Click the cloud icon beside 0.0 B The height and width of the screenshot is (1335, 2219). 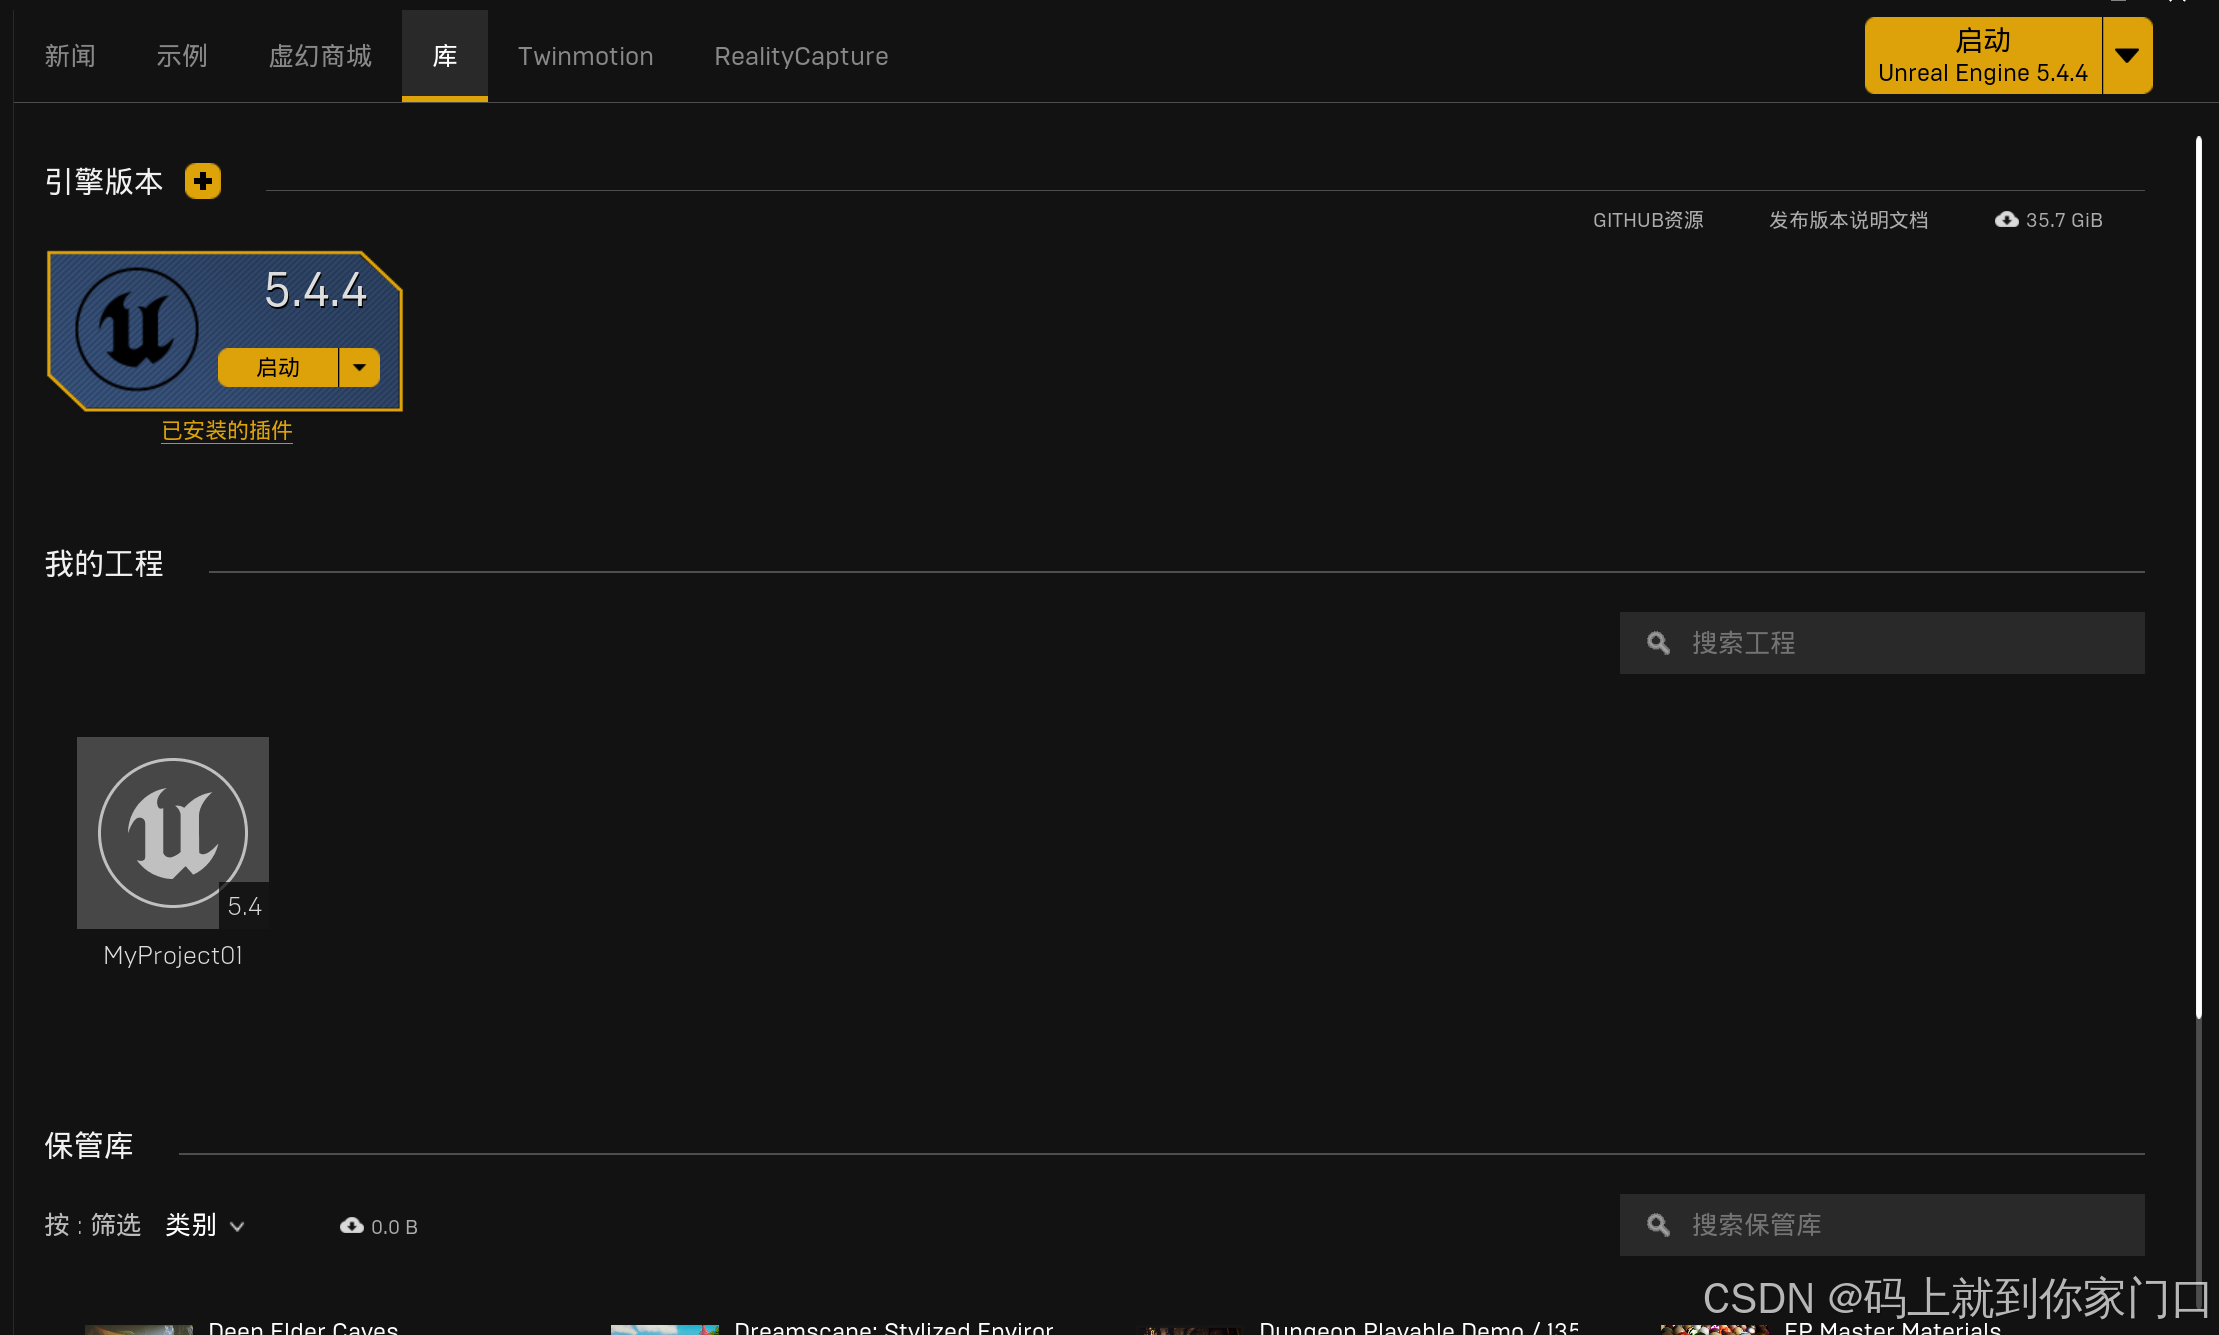tap(351, 1226)
